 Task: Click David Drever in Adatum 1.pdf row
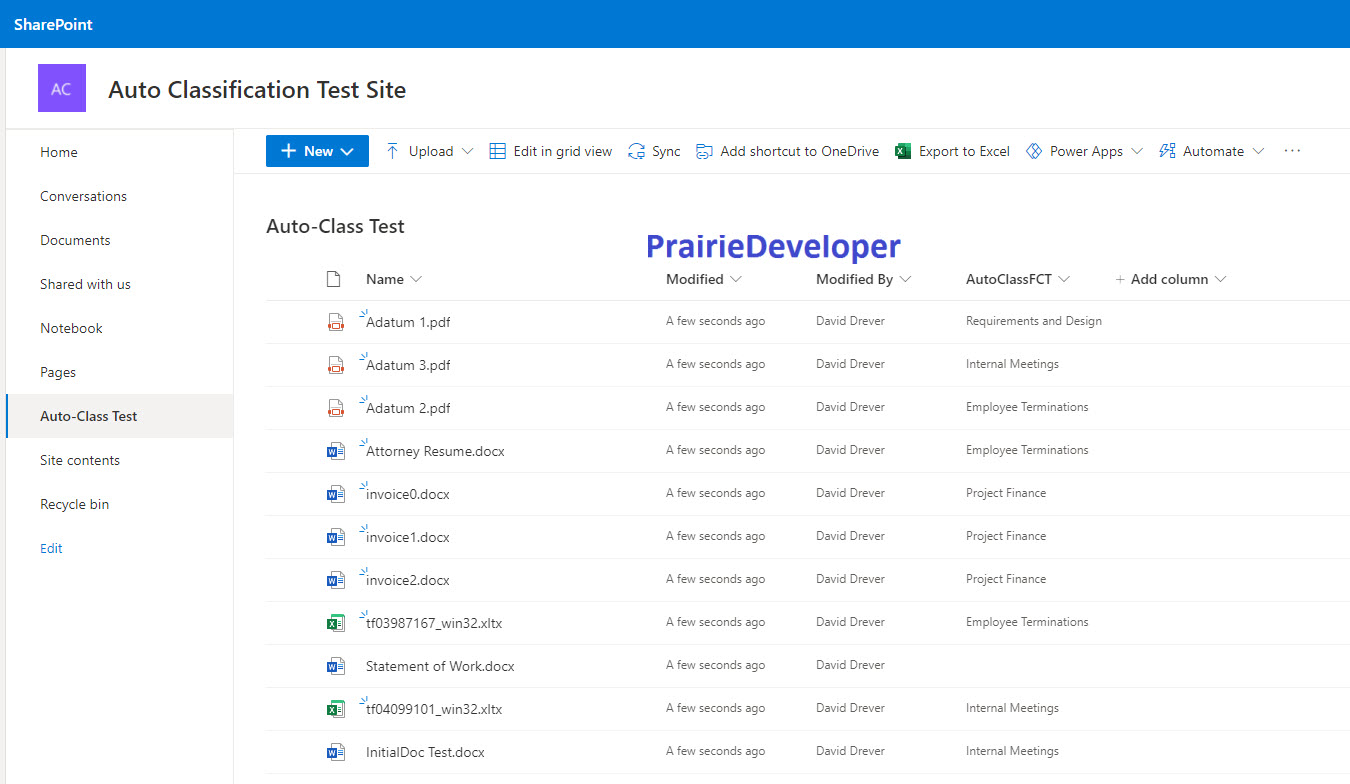coord(850,321)
